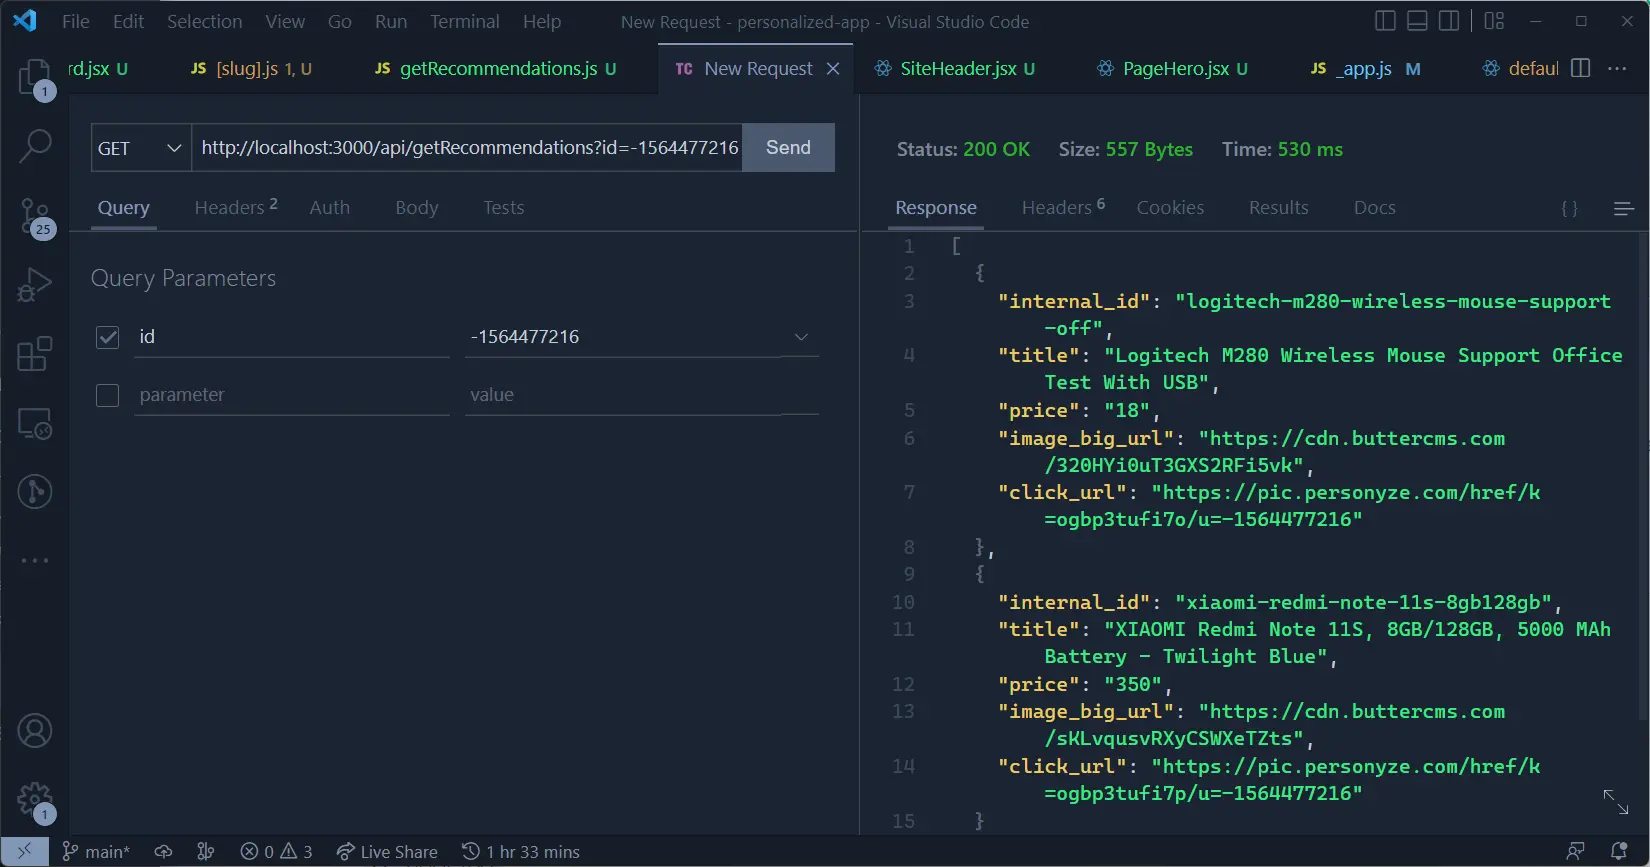This screenshot has width=1650, height=867.
Task: Close the New Request tab
Action: coord(833,68)
